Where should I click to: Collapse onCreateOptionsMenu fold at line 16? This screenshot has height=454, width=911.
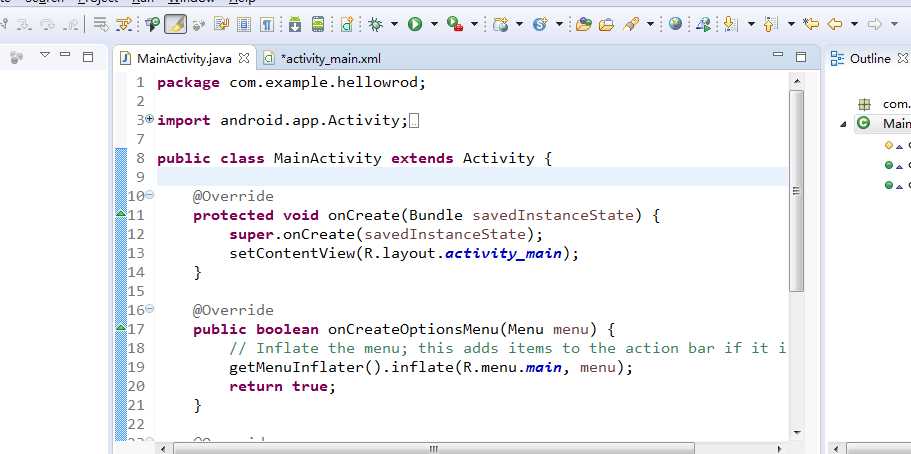click(149, 309)
